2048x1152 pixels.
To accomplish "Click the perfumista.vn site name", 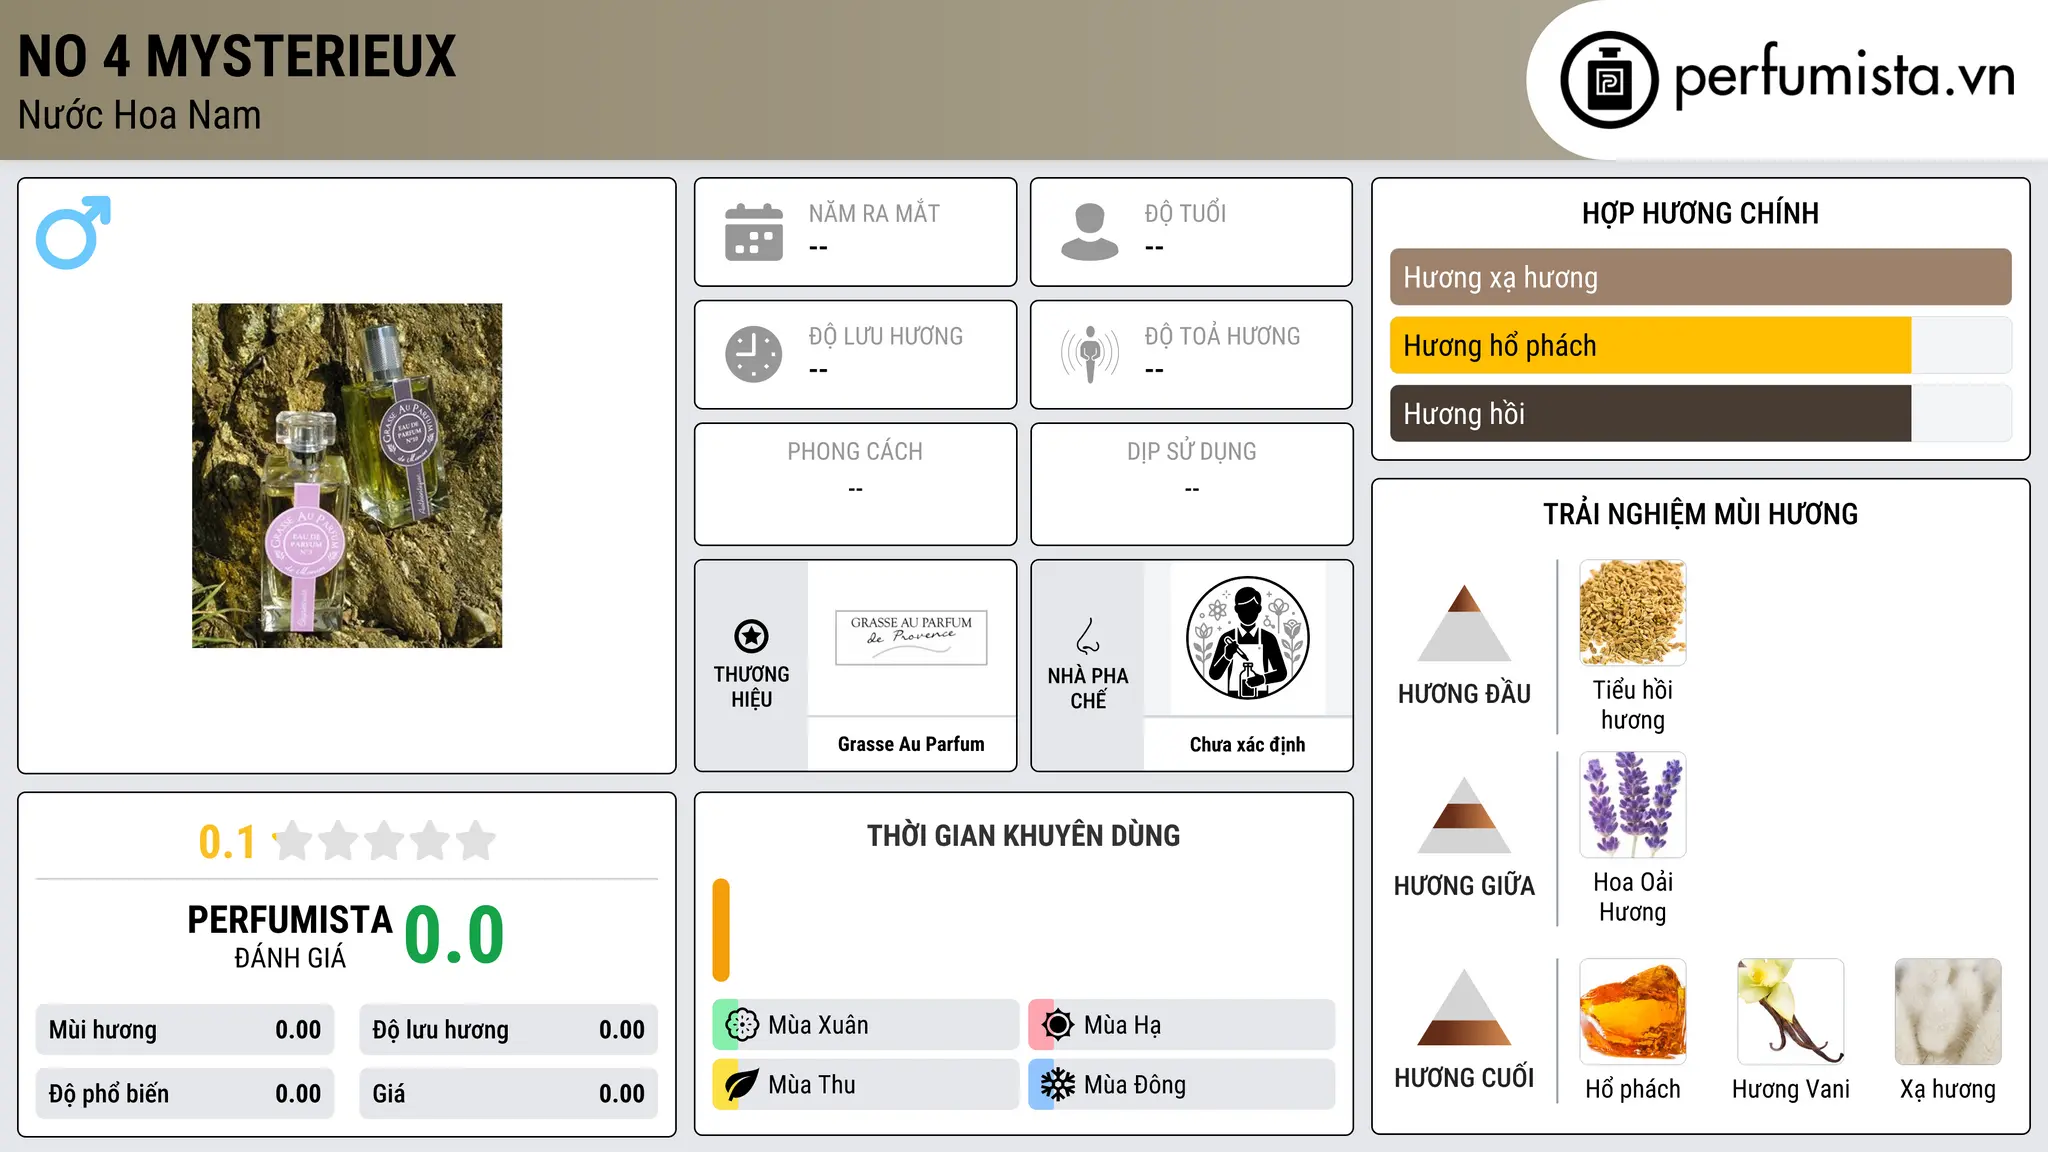I will coord(1845,76).
